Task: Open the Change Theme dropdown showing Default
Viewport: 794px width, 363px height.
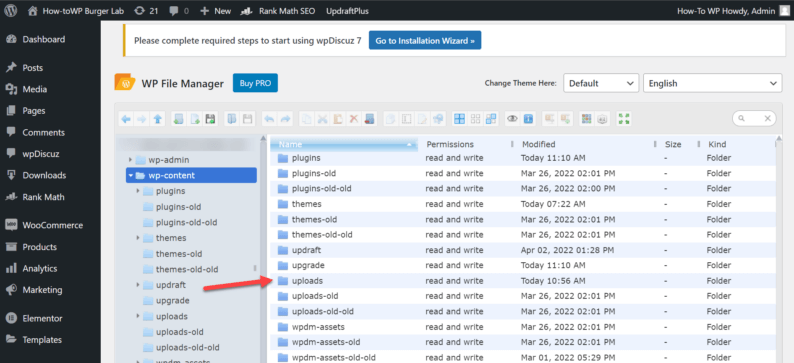Action: [x=601, y=84]
